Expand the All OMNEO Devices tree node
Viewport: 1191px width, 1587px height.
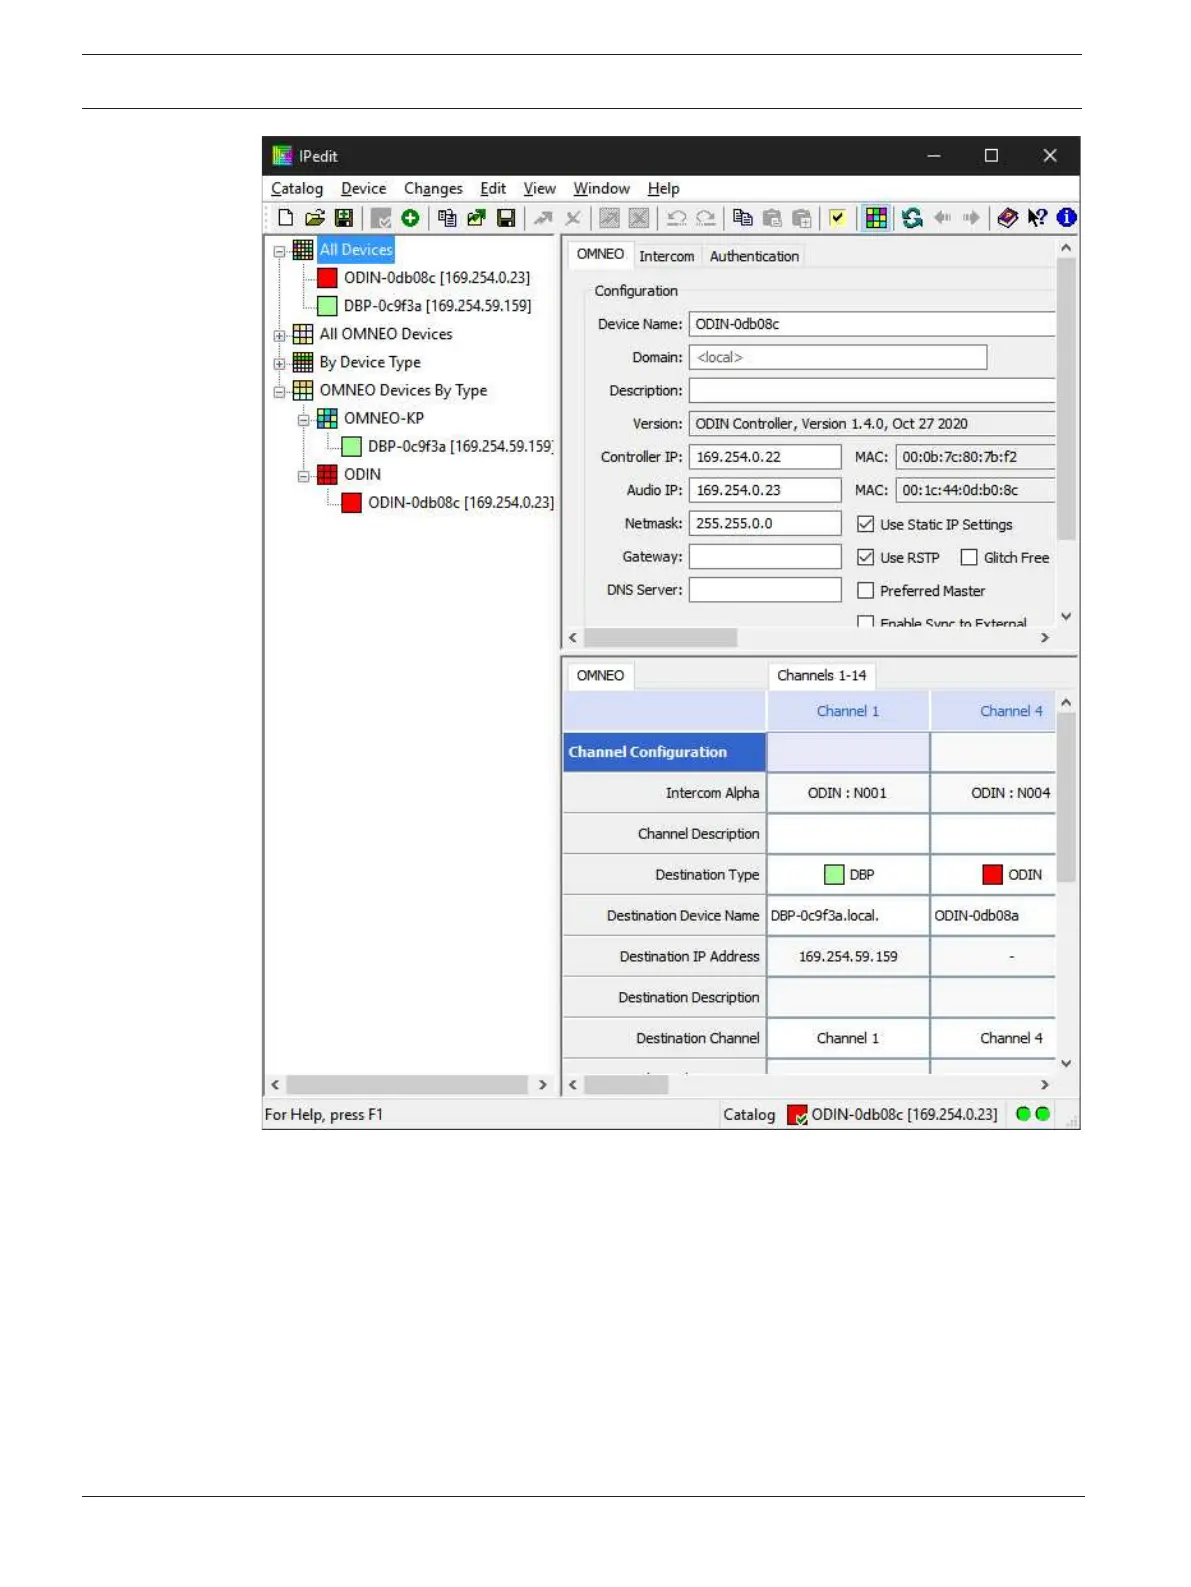click(280, 335)
